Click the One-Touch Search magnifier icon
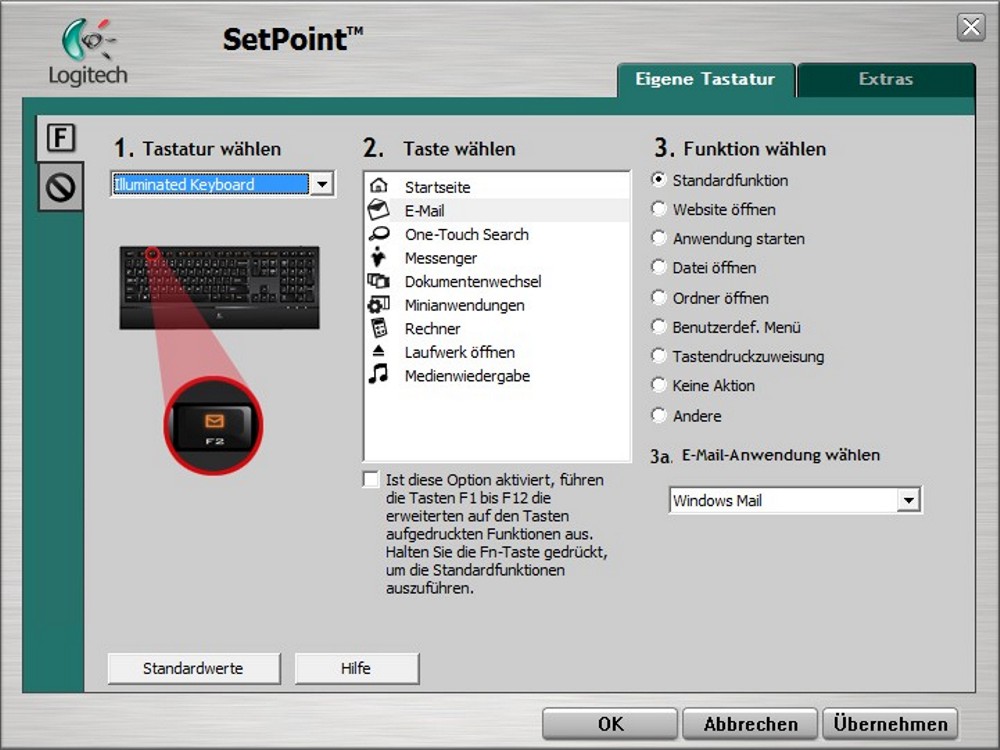The height and width of the screenshot is (750, 1000). pyautogui.click(x=379, y=233)
